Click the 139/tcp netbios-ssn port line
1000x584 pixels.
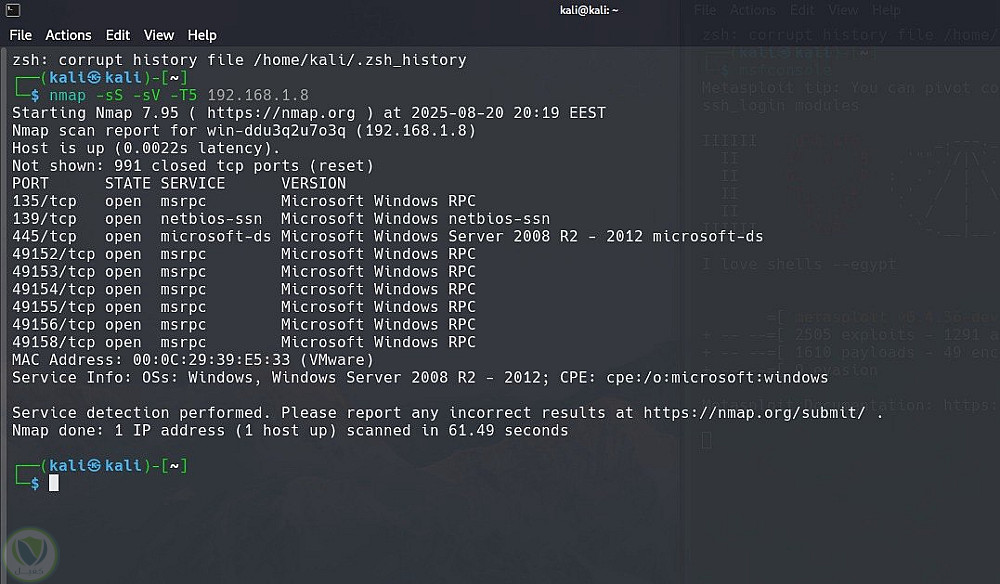pos(280,219)
